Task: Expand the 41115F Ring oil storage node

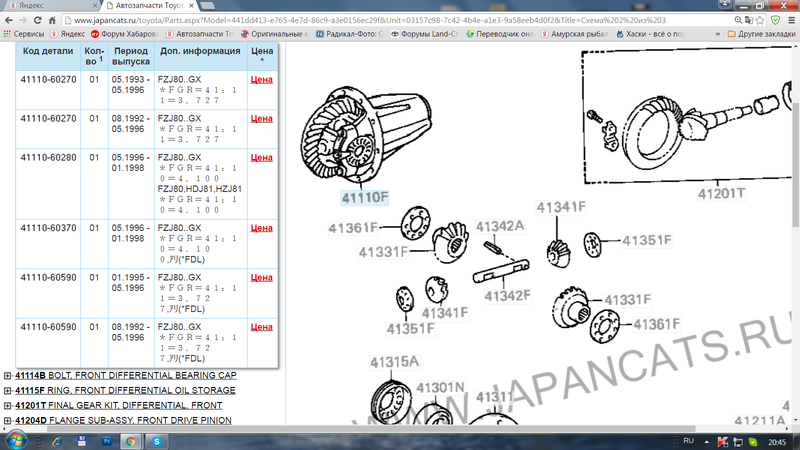Action: click(x=7, y=390)
